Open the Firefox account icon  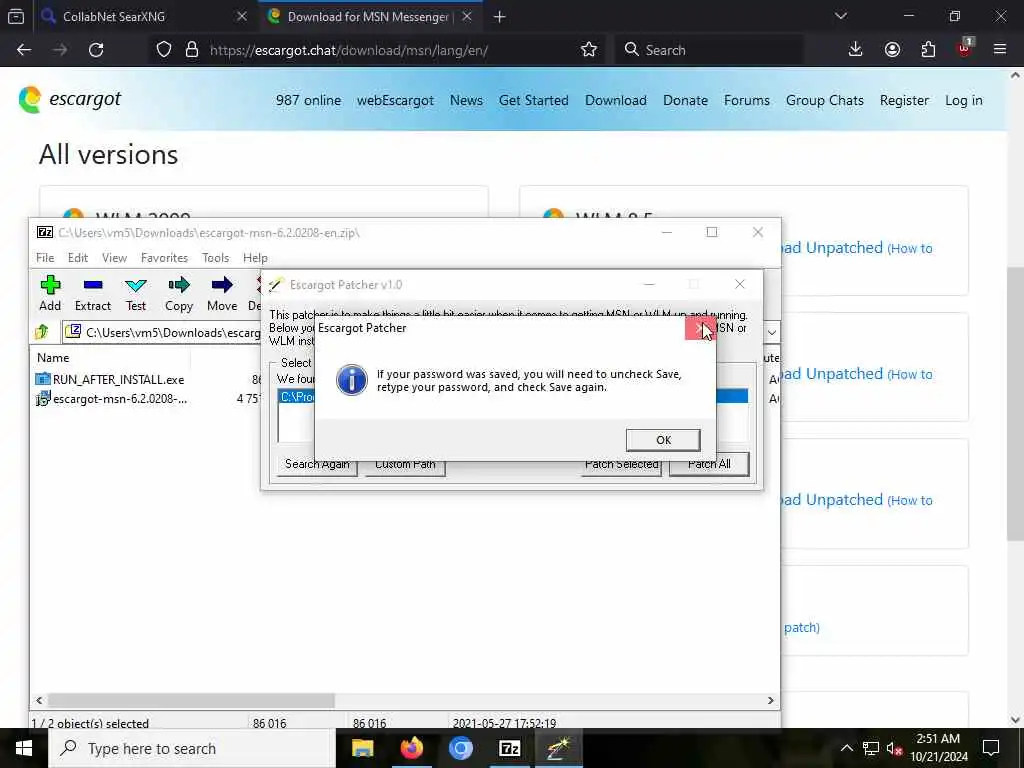[x=892, y=50]
